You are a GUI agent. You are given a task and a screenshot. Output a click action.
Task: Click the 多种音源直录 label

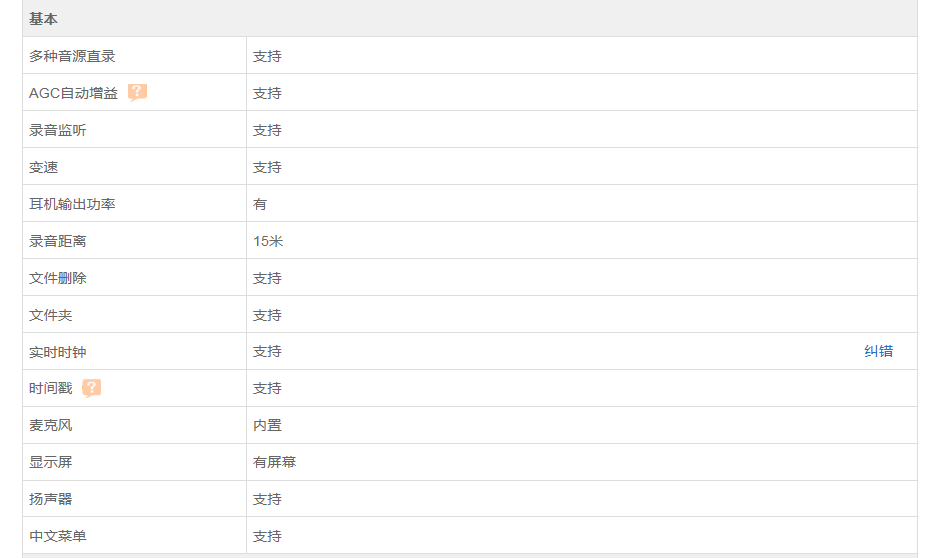click(x=72, y=56)
